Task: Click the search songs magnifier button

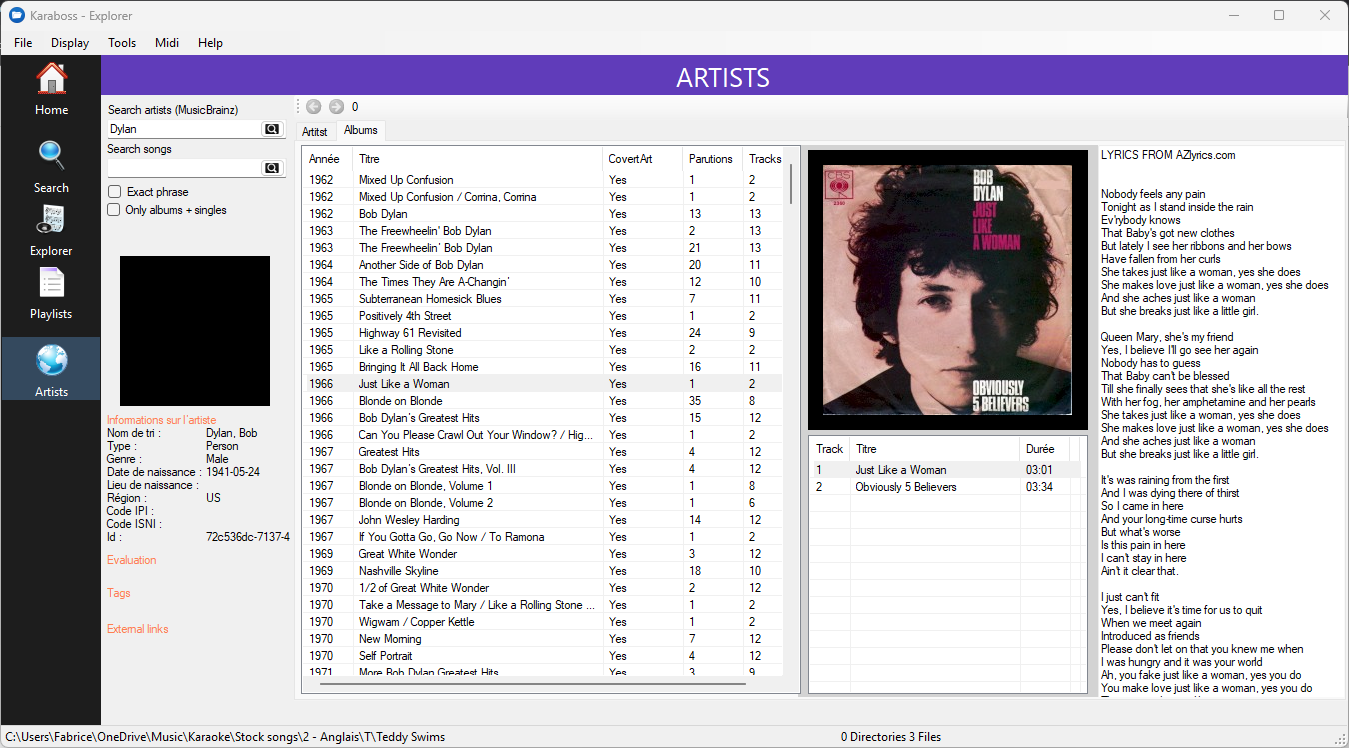Action: point(271,168)
